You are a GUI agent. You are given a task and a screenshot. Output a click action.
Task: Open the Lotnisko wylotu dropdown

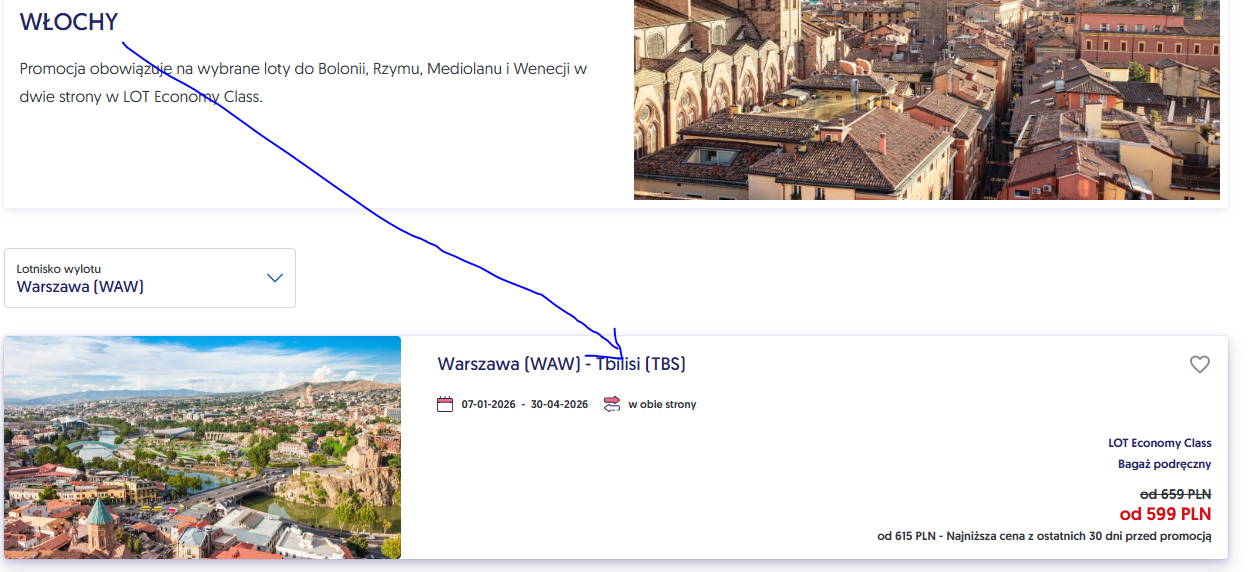point(150,278)
